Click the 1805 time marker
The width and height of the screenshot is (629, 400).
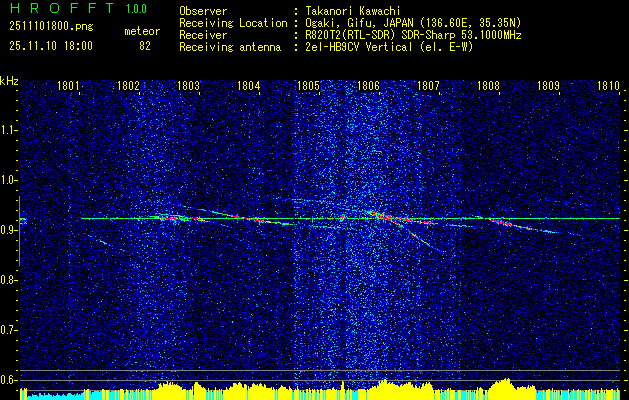[308, 85]
